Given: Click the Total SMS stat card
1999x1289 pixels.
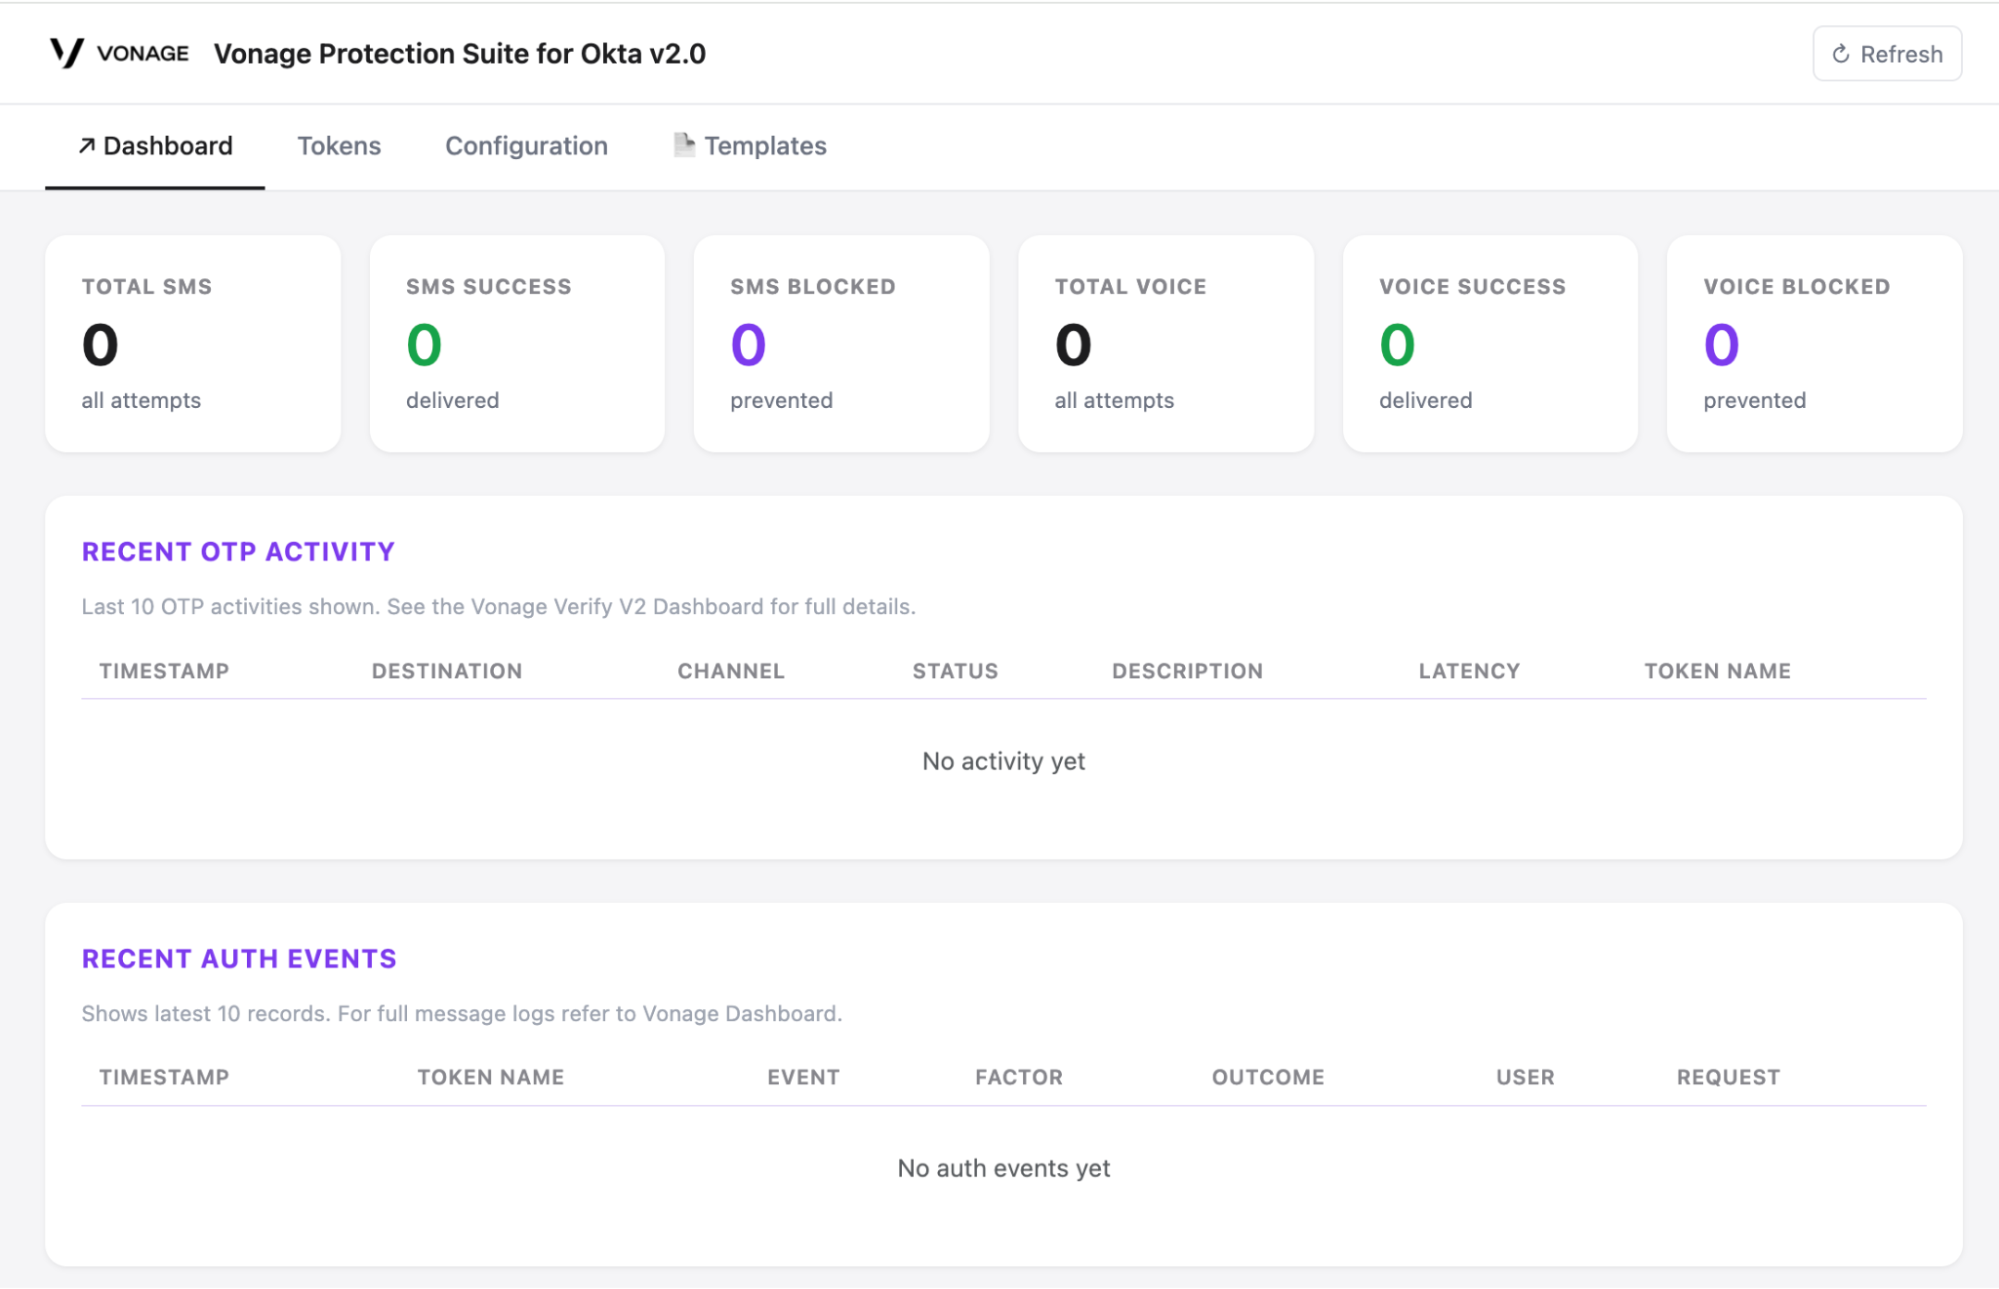Looking at the screenshot, I should pos(193,344).
